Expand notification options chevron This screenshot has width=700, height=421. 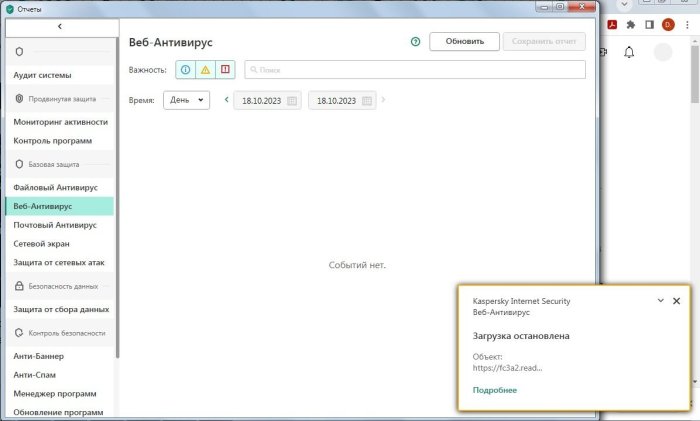click(661, 300)
